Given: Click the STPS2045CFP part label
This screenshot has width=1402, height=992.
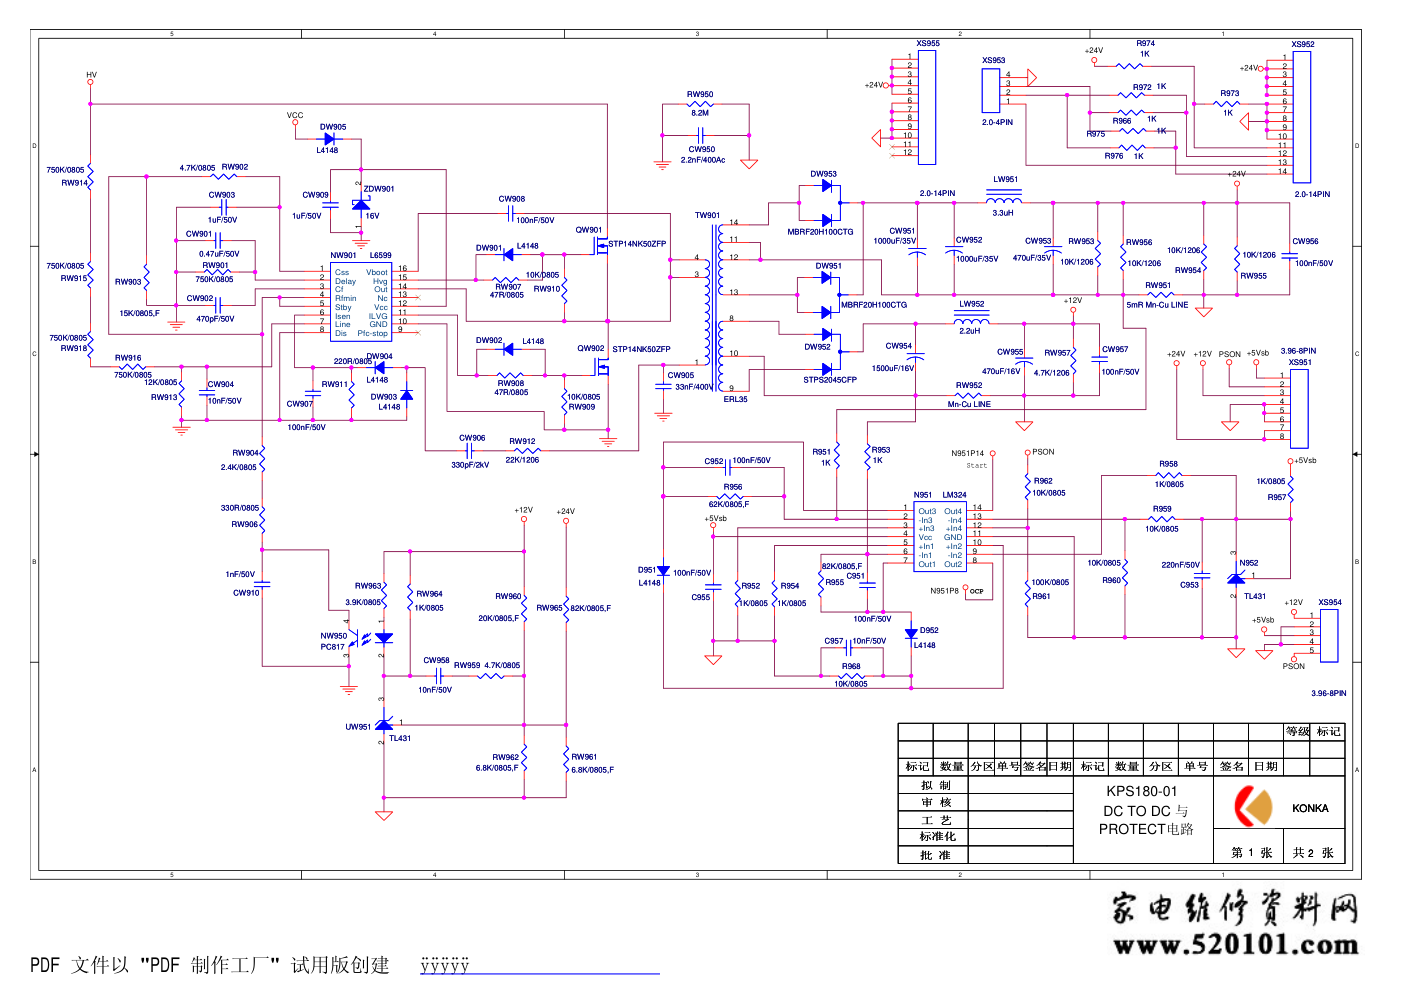Looking at the screenshot, I should [x=830, y=380].
